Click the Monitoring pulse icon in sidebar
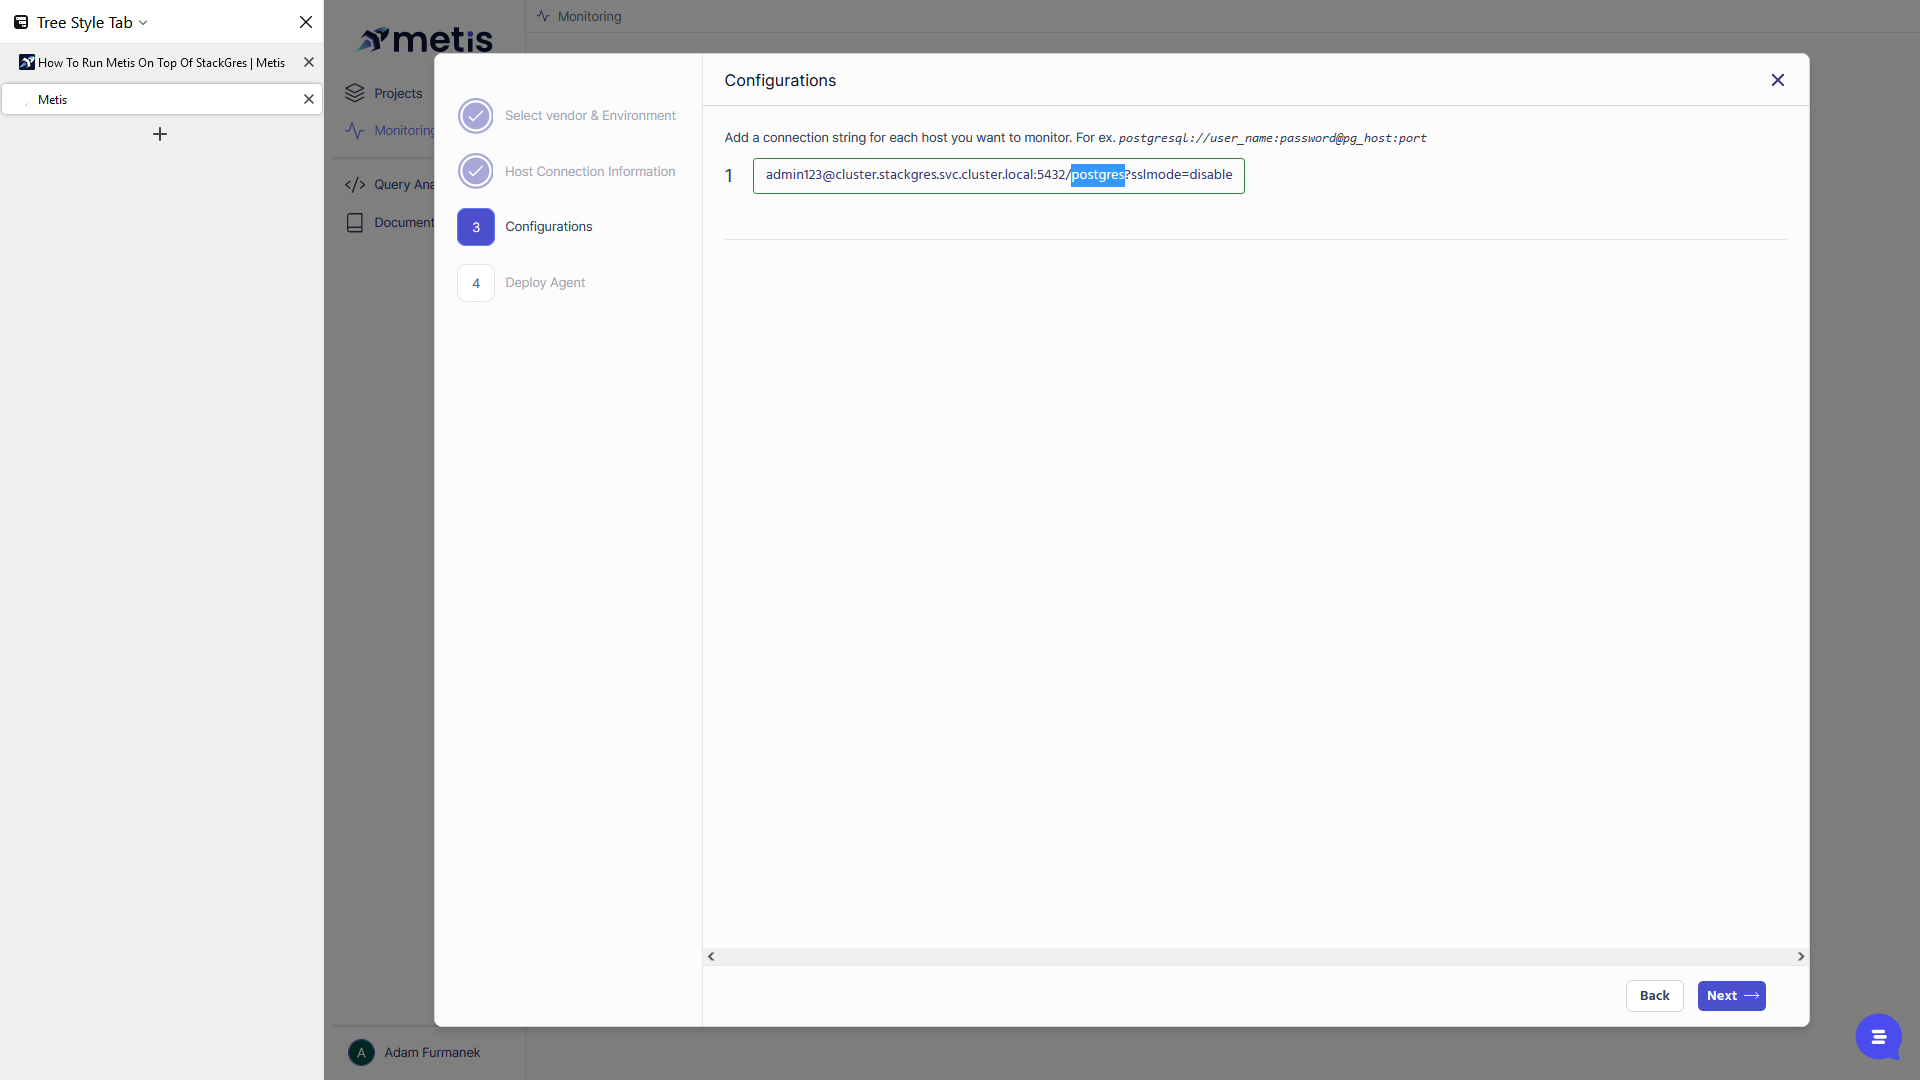 coord(355,131)
